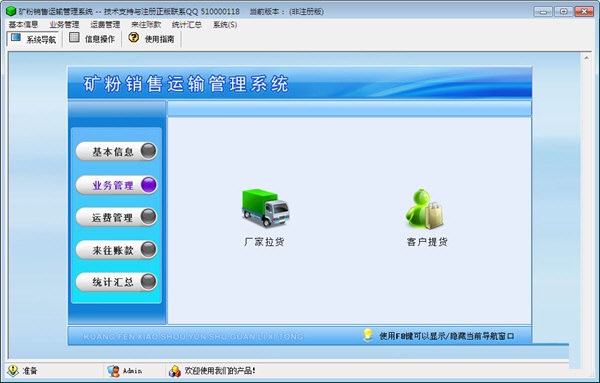Click the light bulb hint icon

coord(367,335)
